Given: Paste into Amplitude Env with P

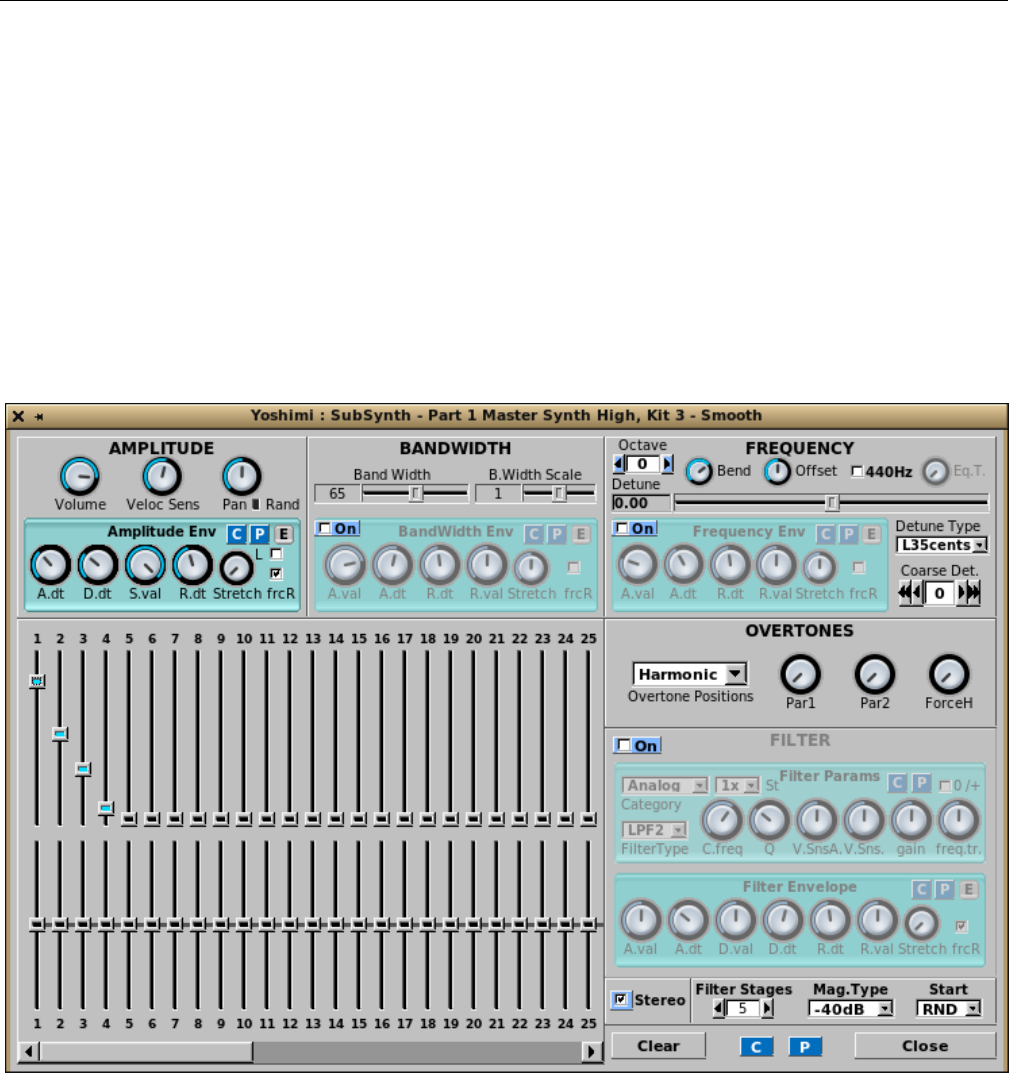Looking at the screenshot, I should coord(259,534).
